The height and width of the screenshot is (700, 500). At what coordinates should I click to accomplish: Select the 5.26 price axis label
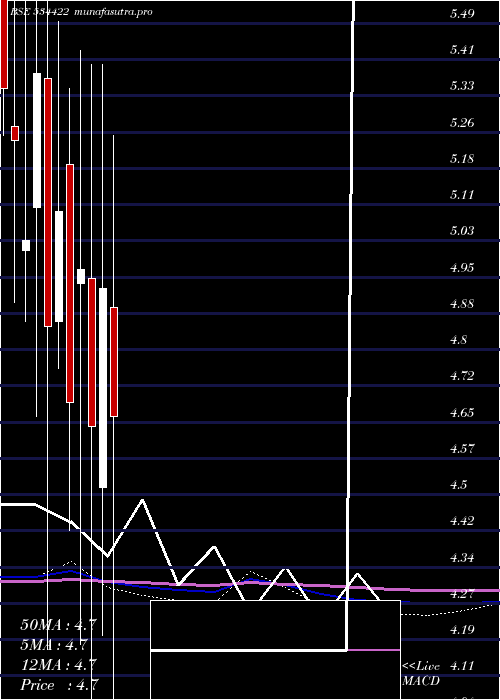462,123
